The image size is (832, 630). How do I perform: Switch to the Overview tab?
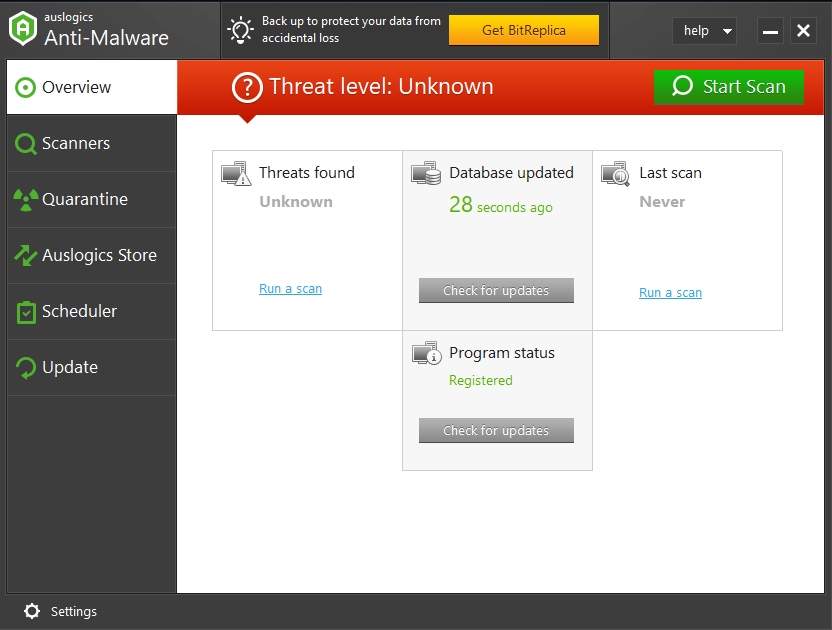click(92, 87)
